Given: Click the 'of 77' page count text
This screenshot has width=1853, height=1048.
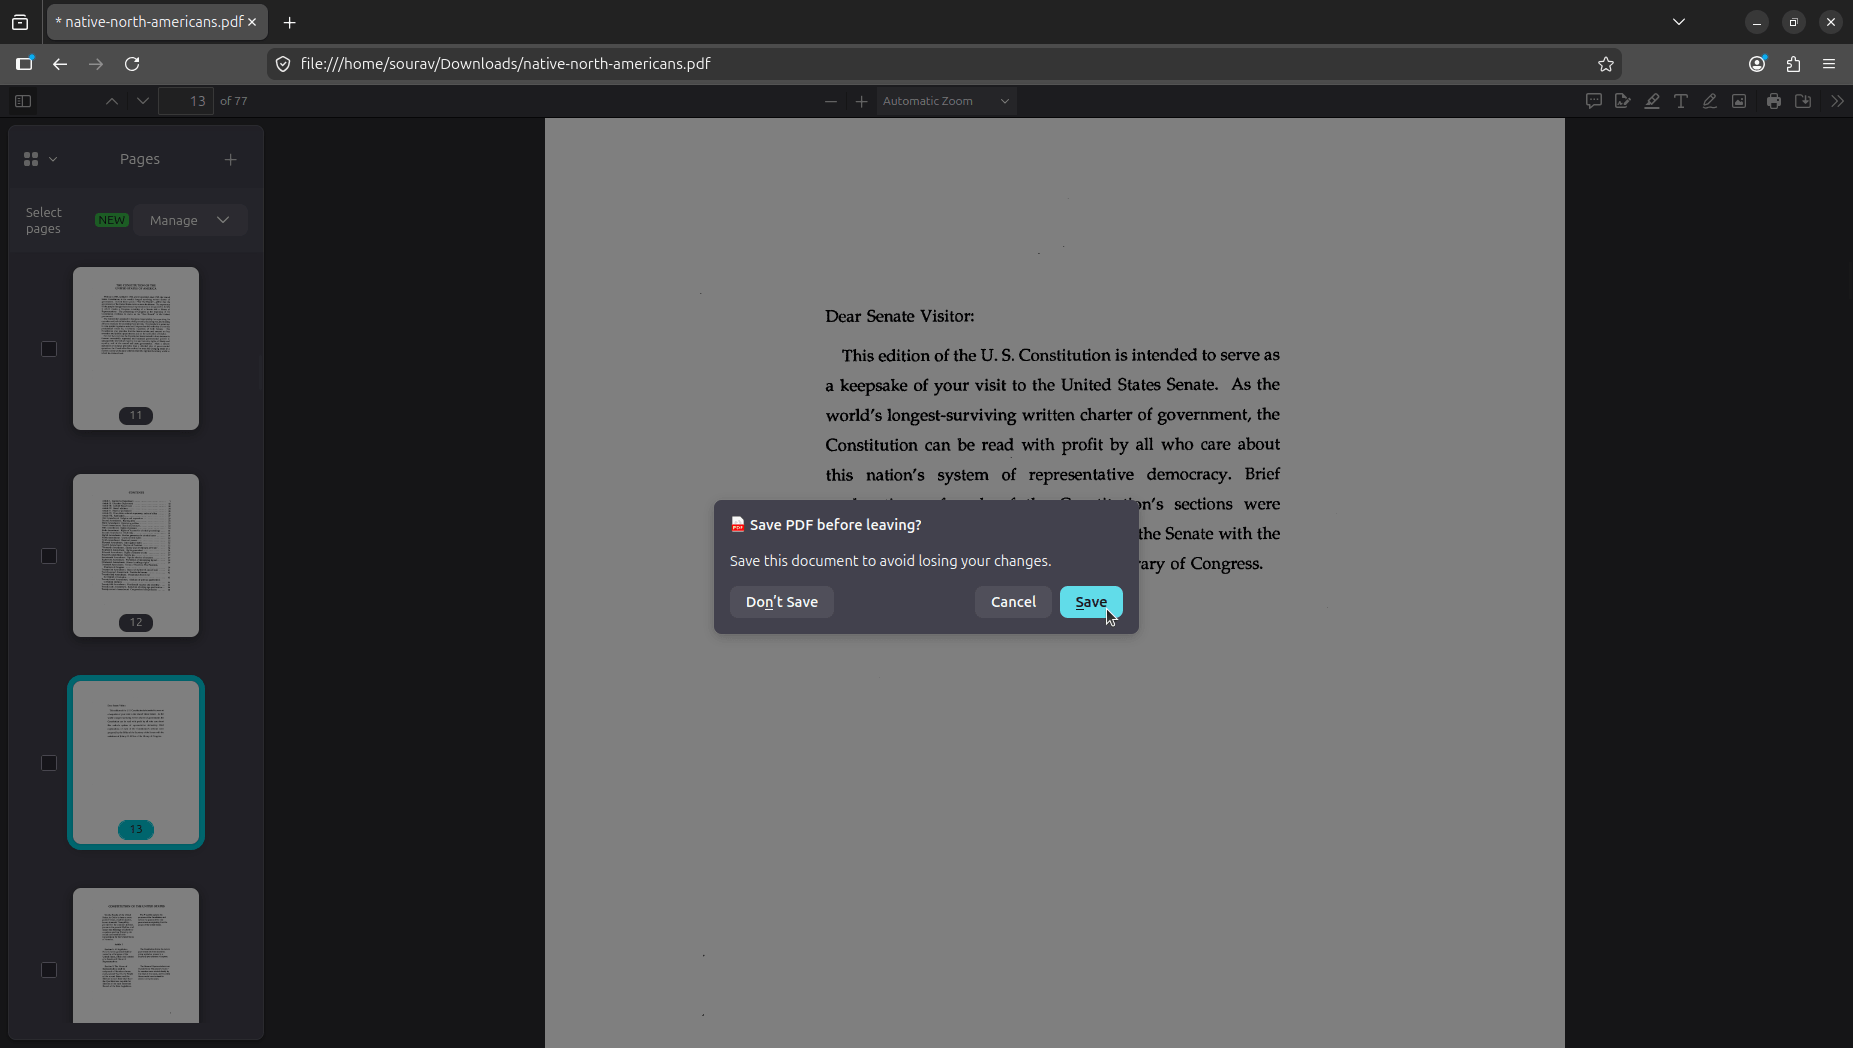Looking at the screenshot, I should (x=234, y=101).
